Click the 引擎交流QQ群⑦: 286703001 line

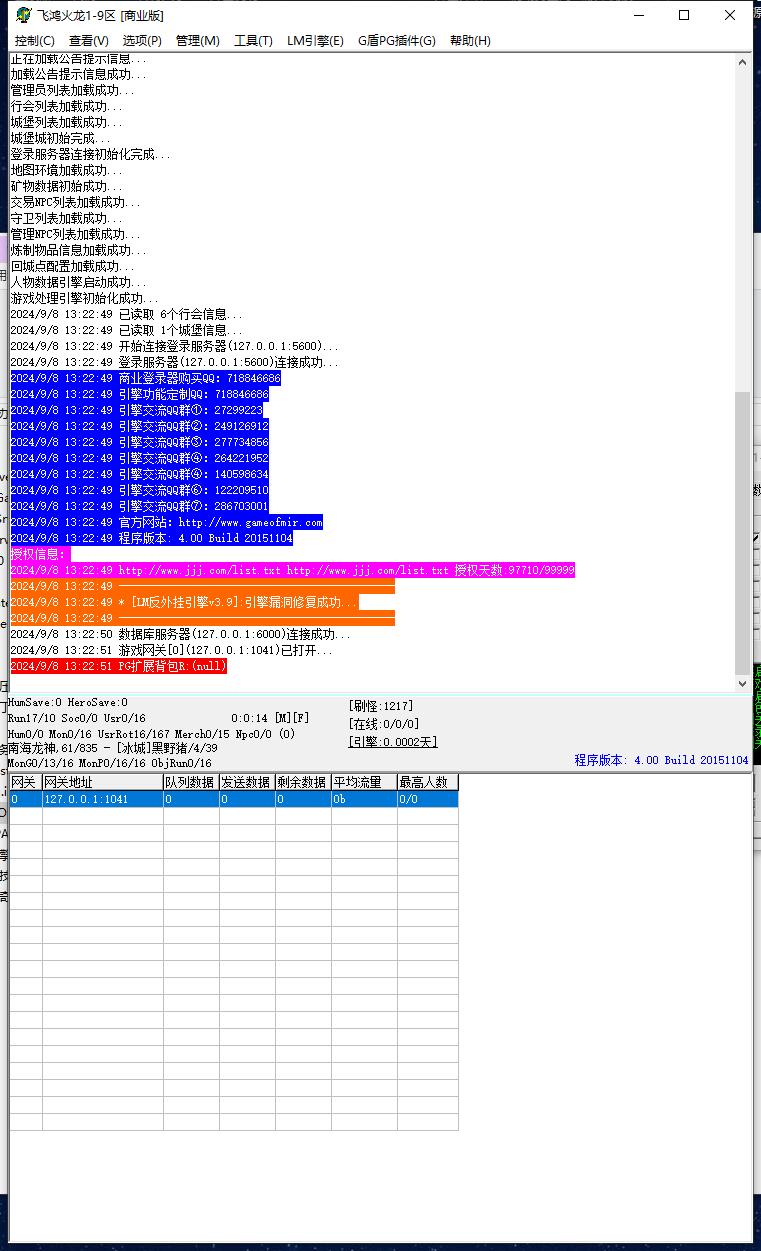click(139, 506)
